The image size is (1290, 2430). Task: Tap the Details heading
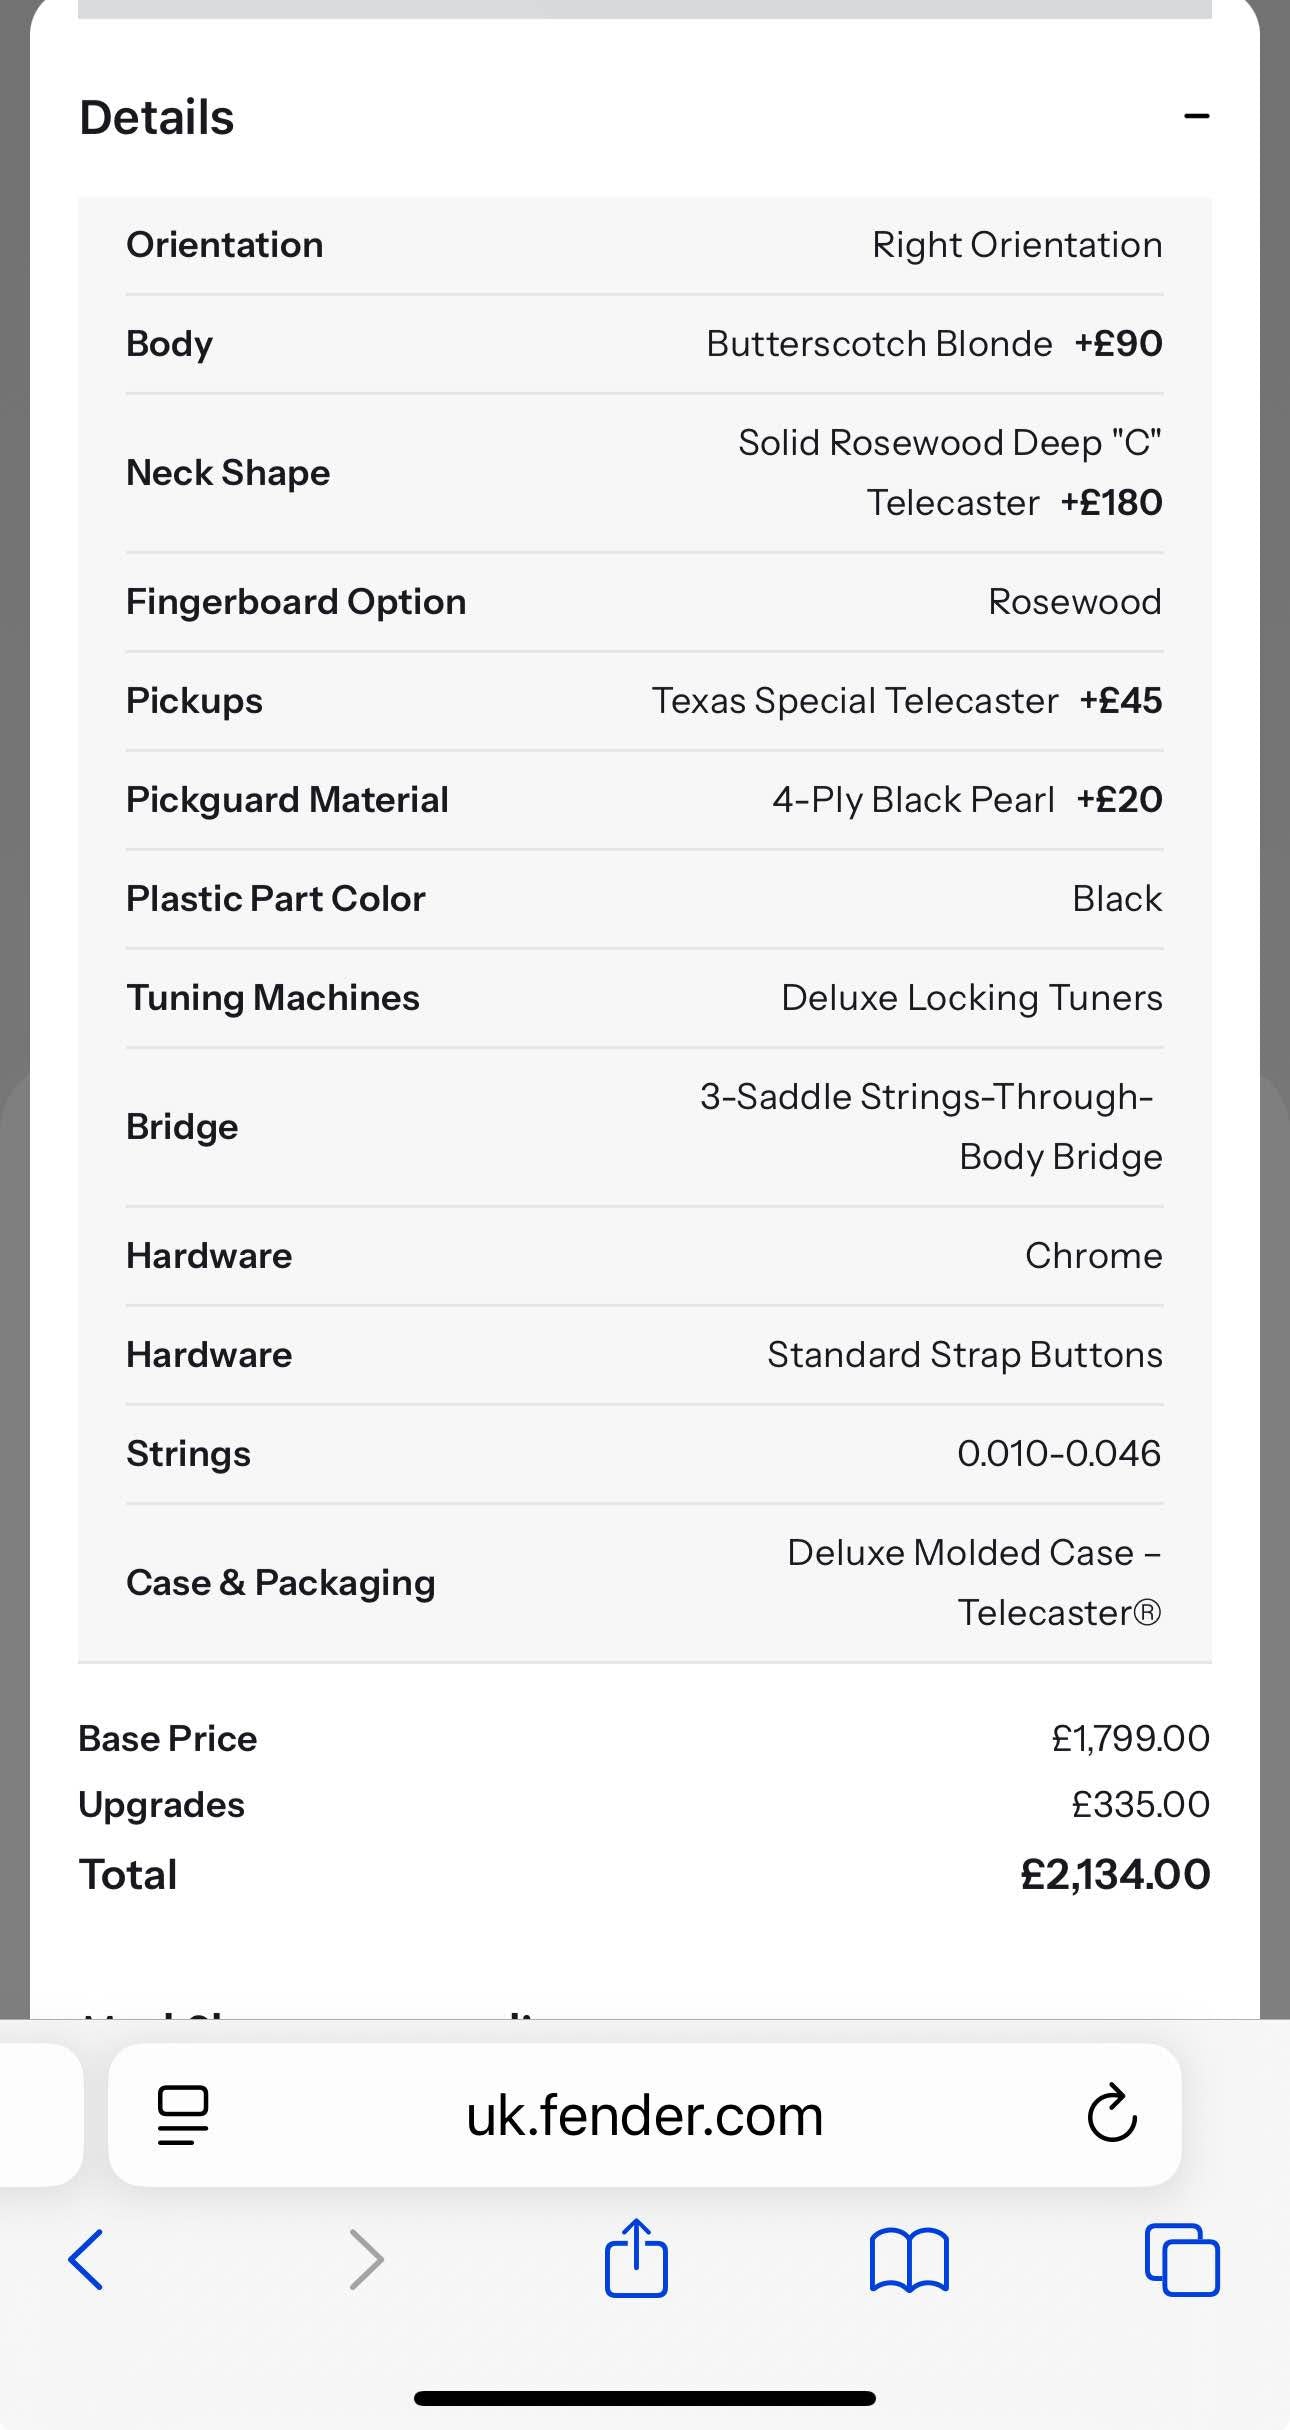click(157, 117)
